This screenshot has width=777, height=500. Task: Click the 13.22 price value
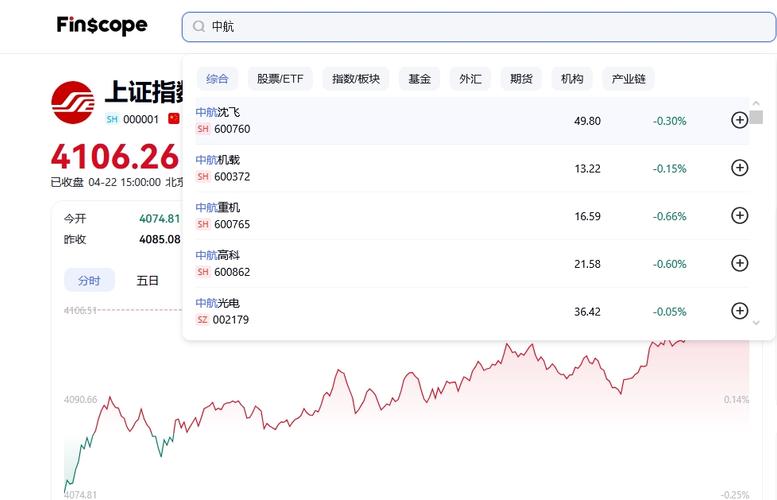click(587, 168)
